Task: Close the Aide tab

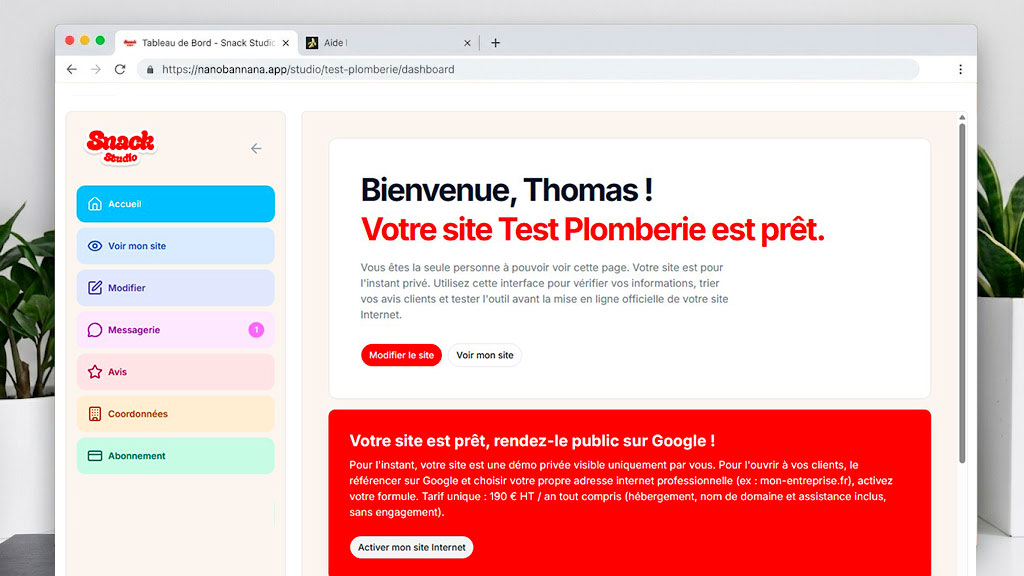Action: 467,42
